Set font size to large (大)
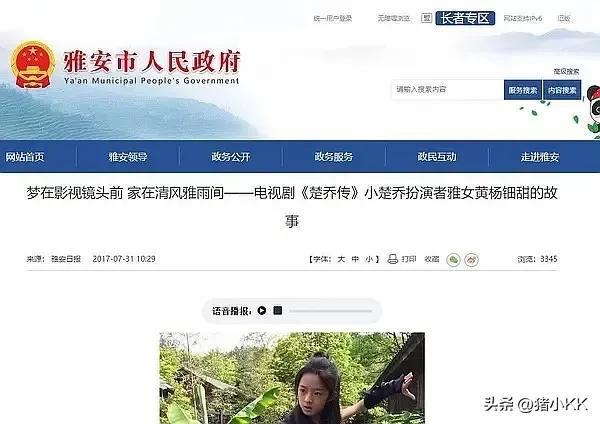600x424 pixels. 341,259
